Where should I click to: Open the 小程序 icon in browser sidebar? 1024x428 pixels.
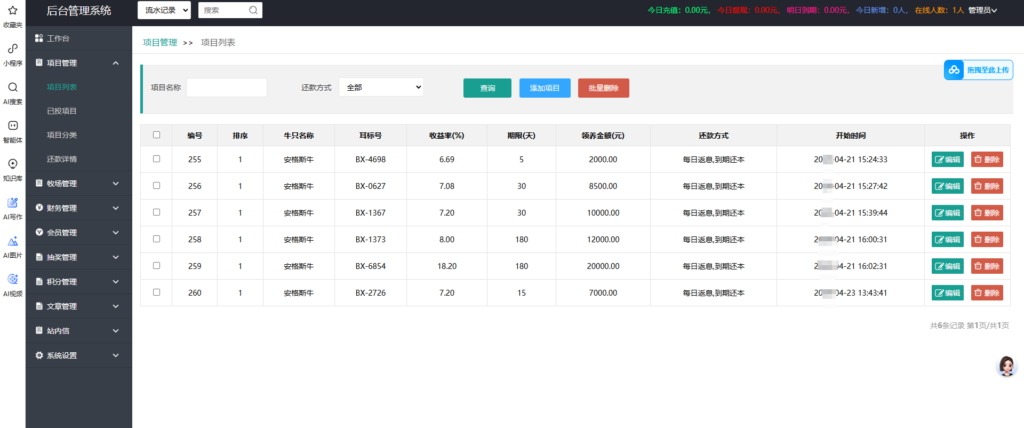point(12,48)
